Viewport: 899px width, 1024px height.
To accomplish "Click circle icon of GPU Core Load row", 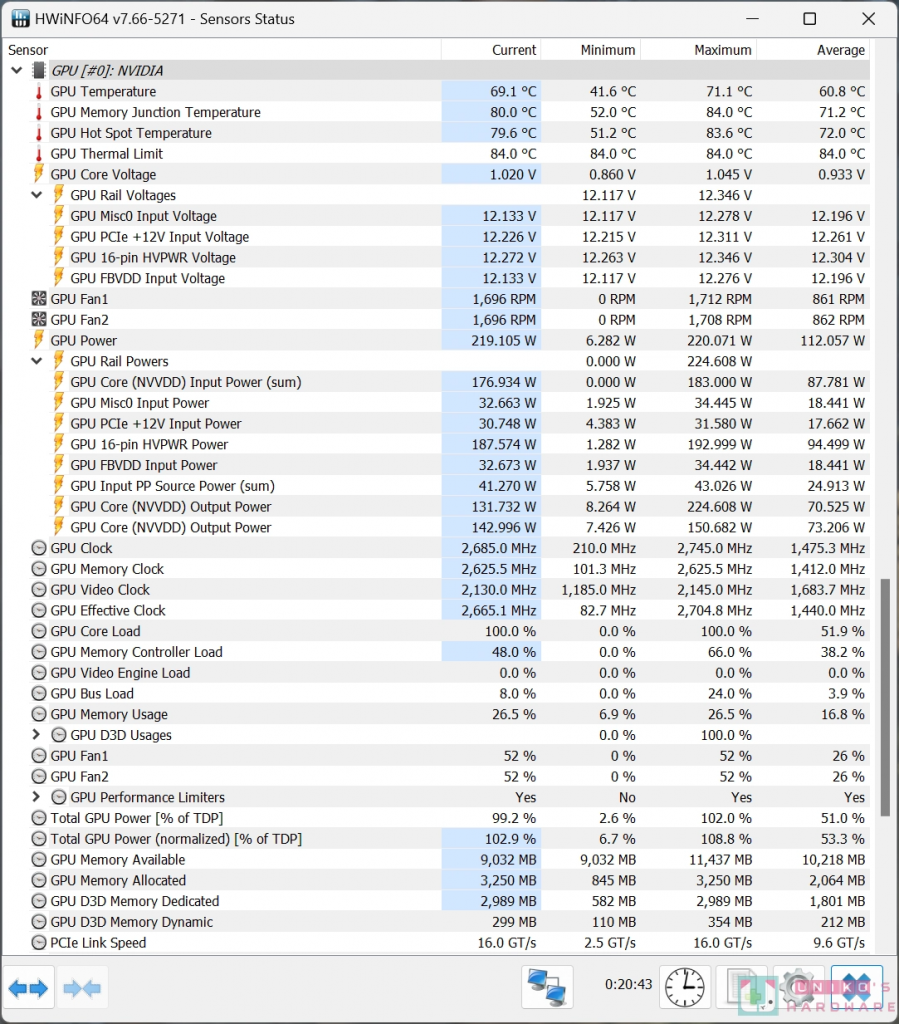I will point(39,632).
